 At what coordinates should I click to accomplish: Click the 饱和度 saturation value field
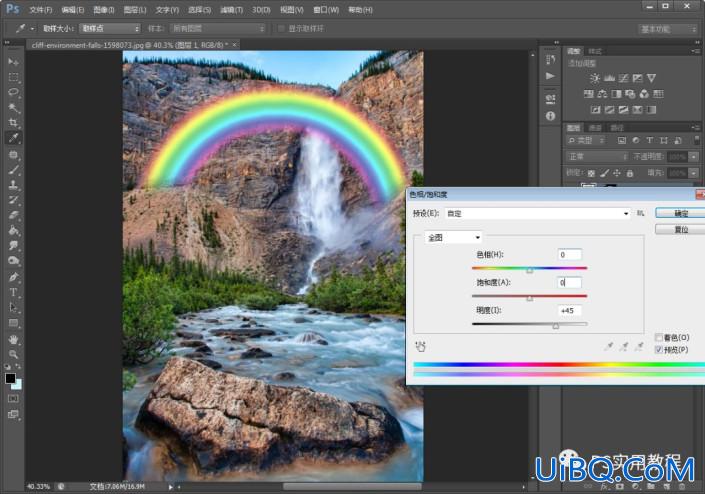coord(569,282)
